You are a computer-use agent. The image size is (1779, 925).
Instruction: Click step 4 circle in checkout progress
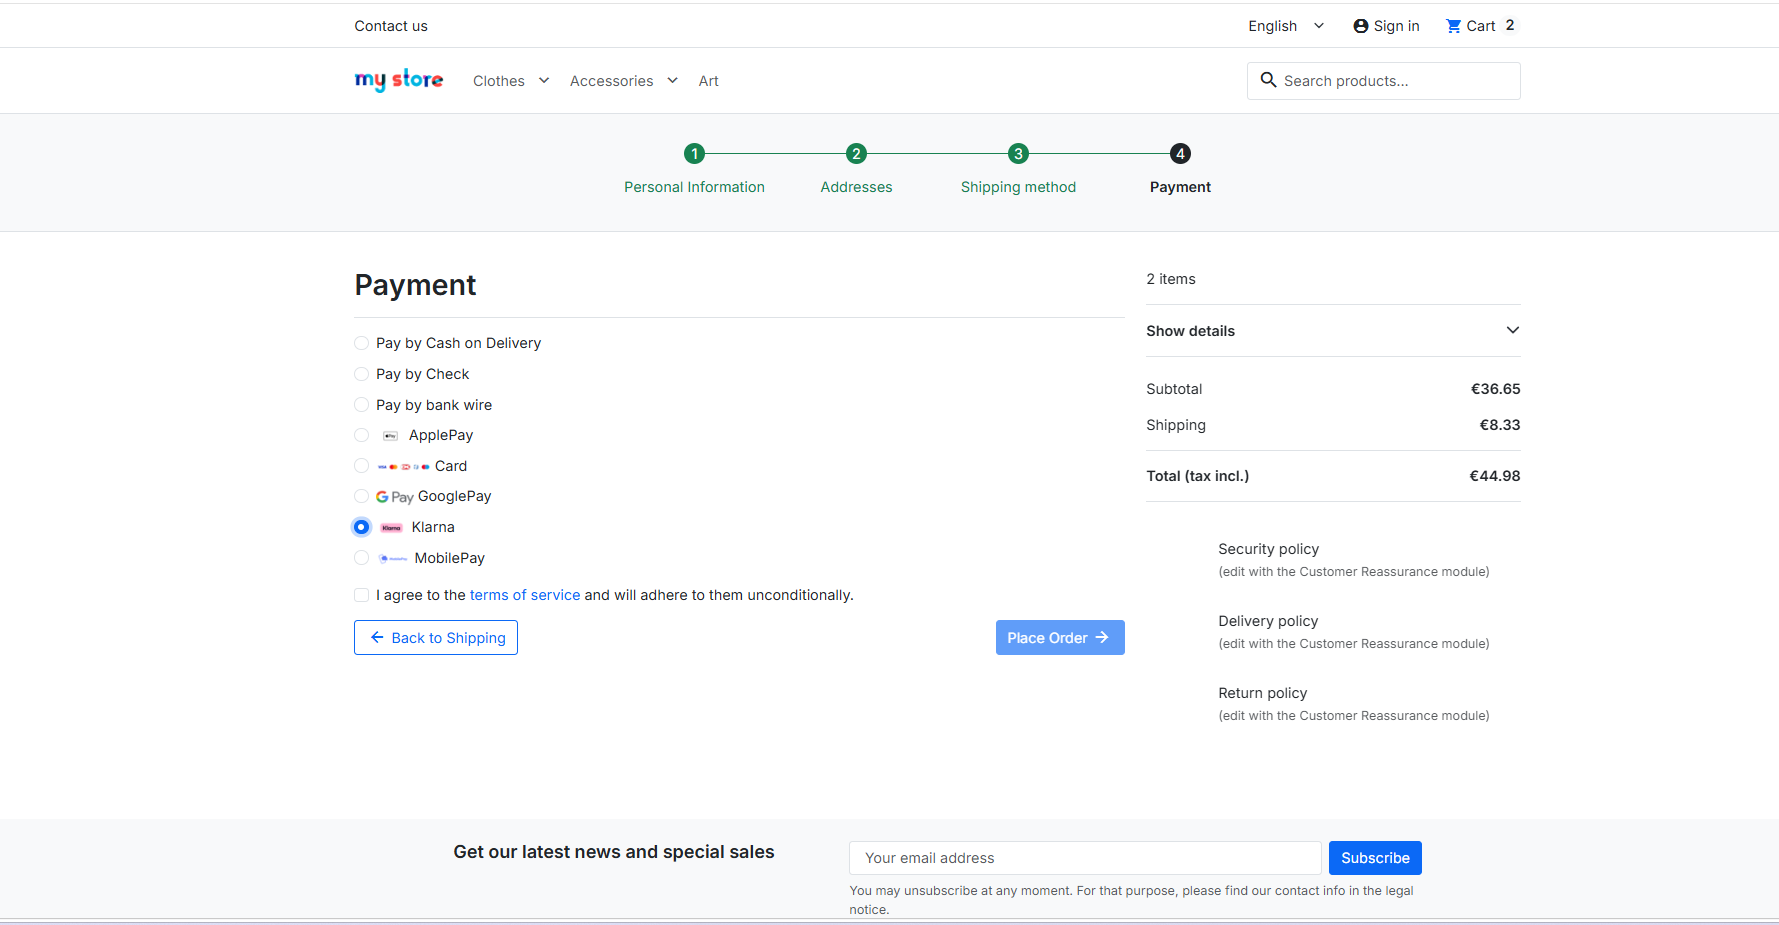coord(1180,153)
